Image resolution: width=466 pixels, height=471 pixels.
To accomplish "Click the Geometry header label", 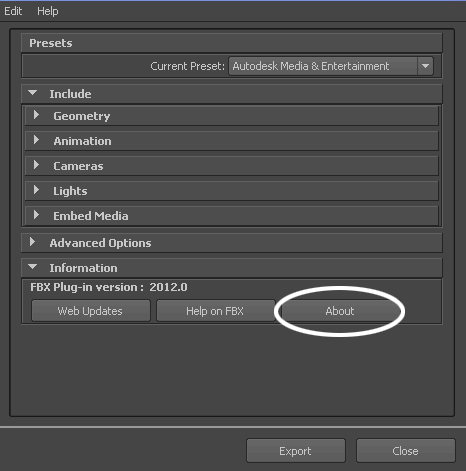I will (82, 116).
